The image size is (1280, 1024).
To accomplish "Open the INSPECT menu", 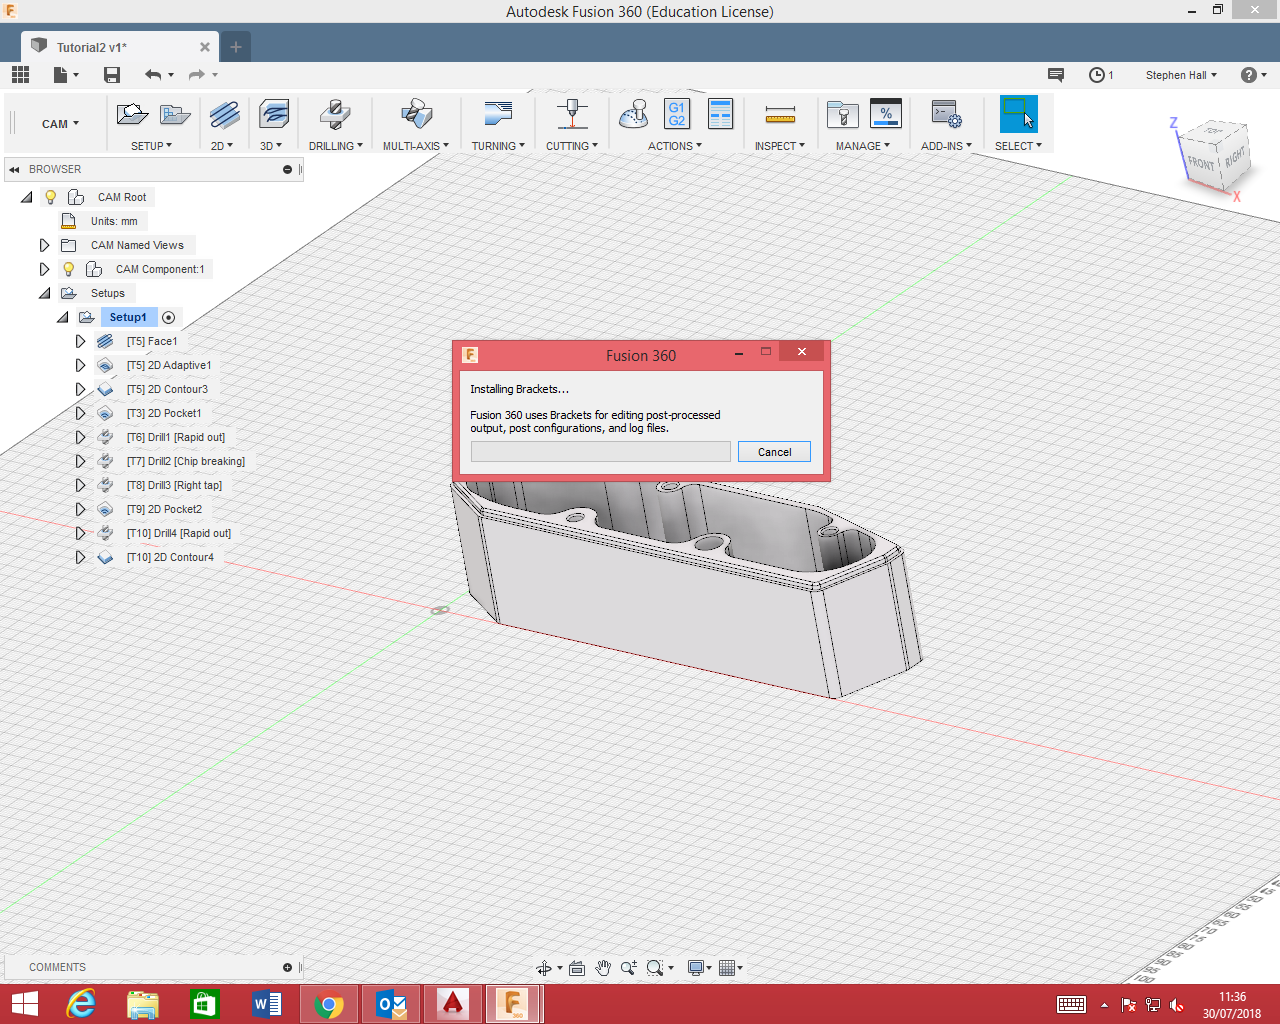I will point(780,146).
